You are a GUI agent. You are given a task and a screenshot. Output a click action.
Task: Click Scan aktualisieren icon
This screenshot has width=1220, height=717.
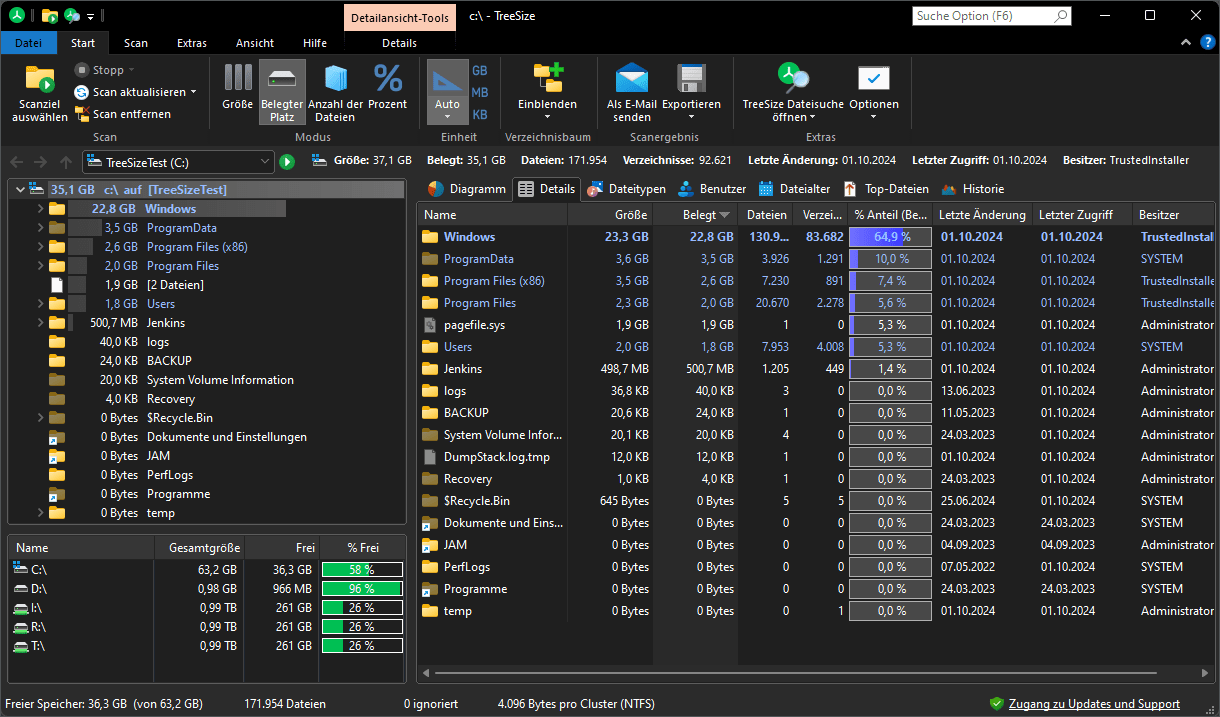click(82, 92)
